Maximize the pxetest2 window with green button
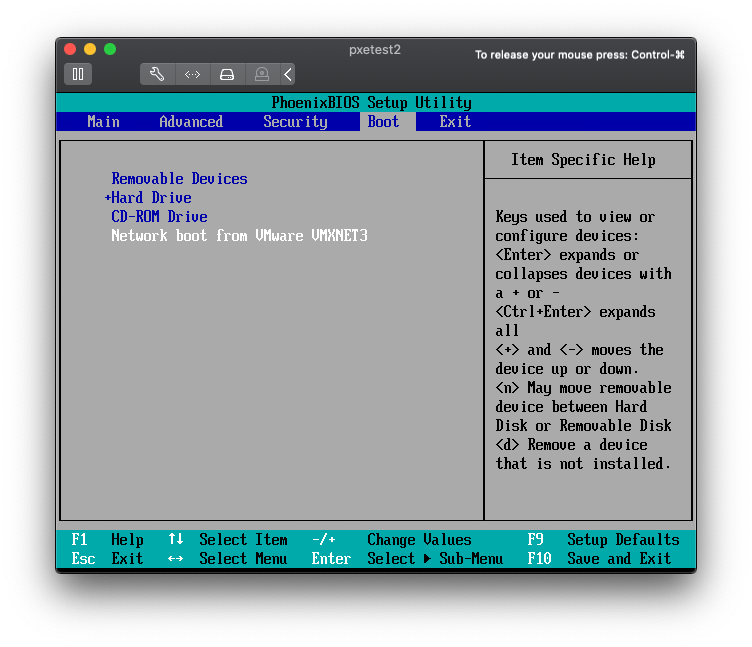 110,49
